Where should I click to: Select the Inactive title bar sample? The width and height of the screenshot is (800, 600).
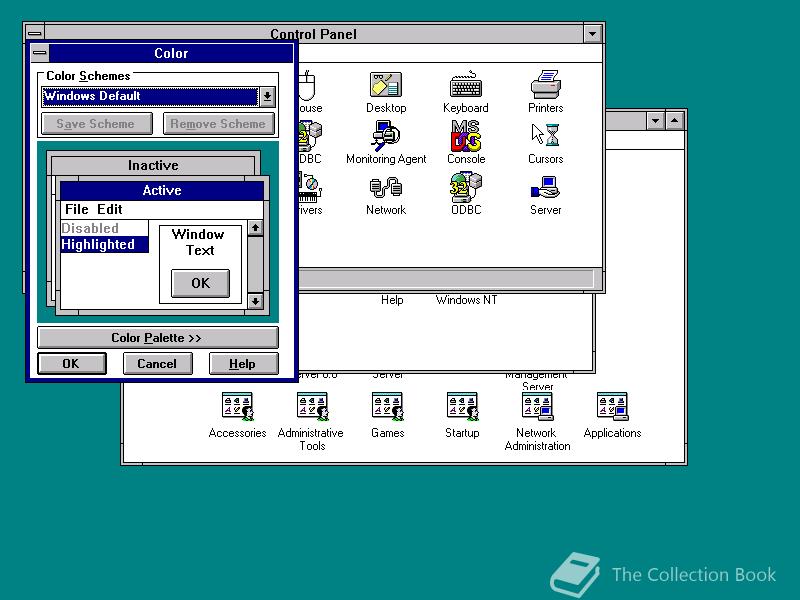153,165
